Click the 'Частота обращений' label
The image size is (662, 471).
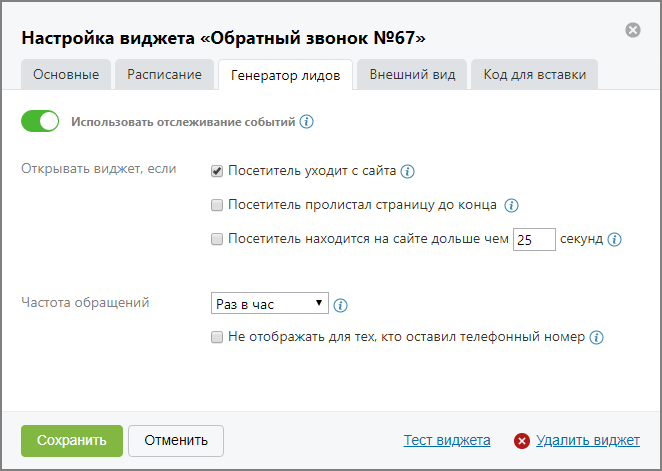pyautogui.click(x=85, y=303)
